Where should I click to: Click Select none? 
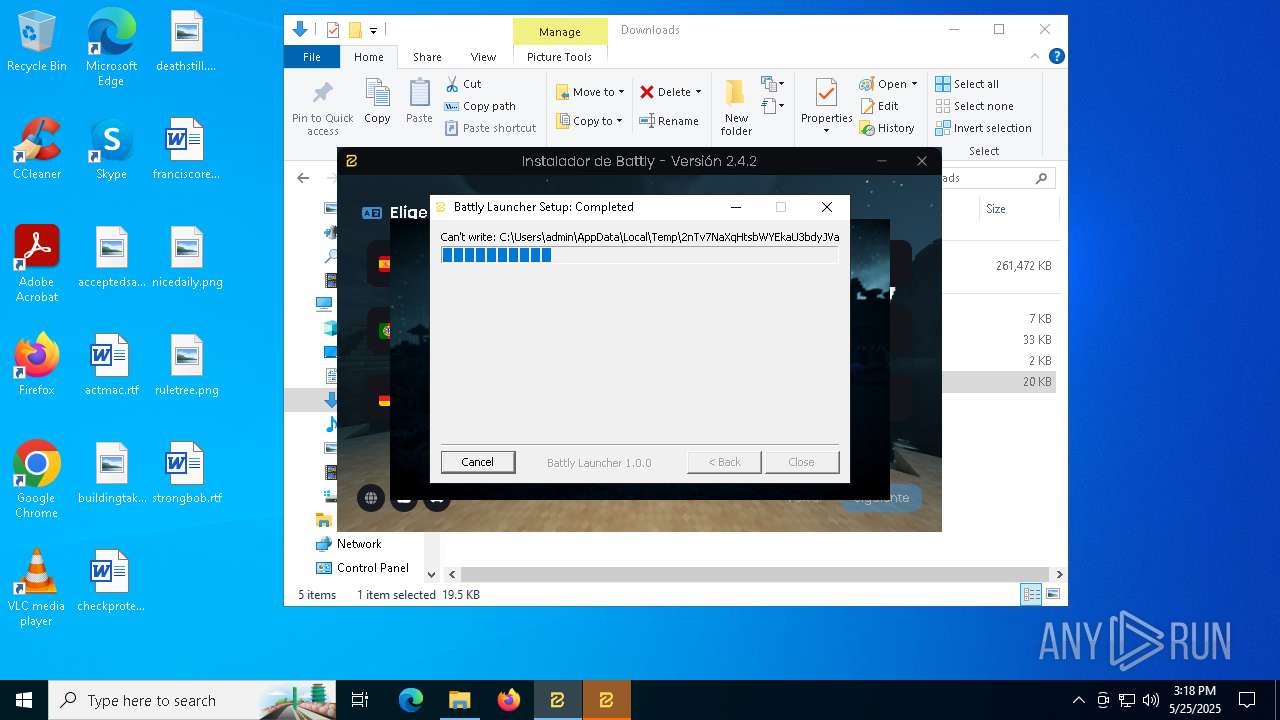975,106
